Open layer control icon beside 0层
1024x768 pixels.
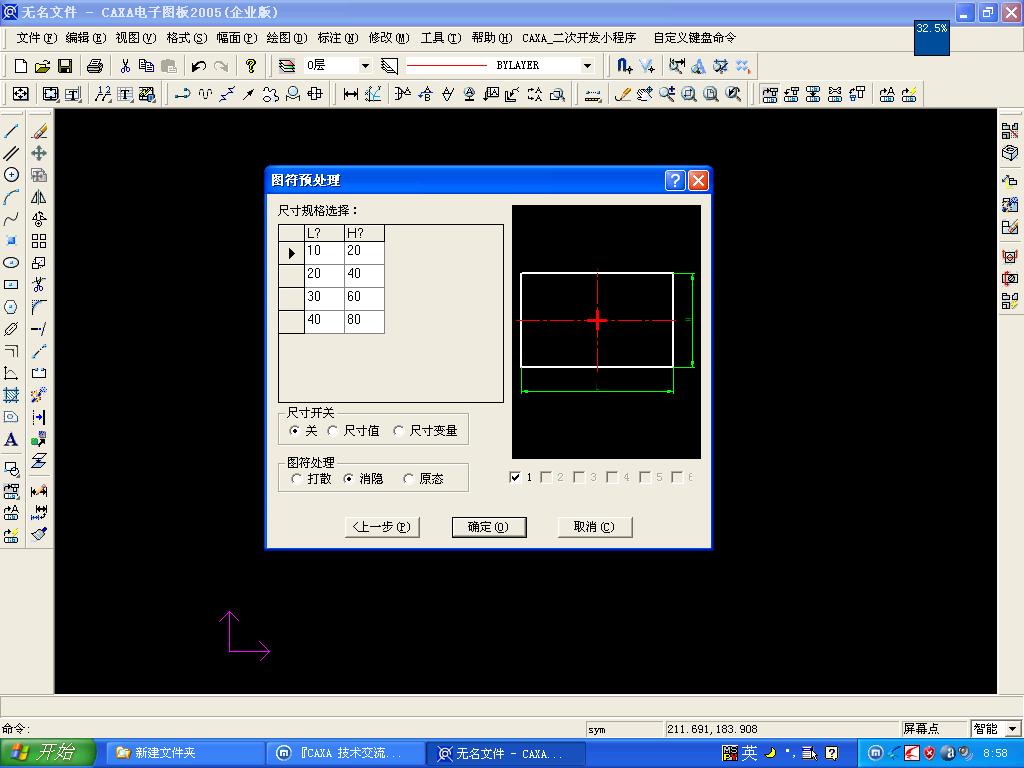coord(287,65)
